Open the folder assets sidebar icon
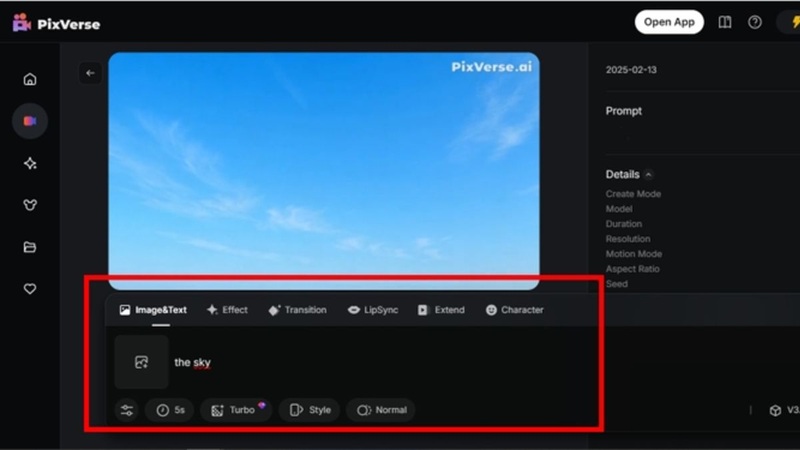The width and height of the screenshot is (800, 450). tap(30, 247)
